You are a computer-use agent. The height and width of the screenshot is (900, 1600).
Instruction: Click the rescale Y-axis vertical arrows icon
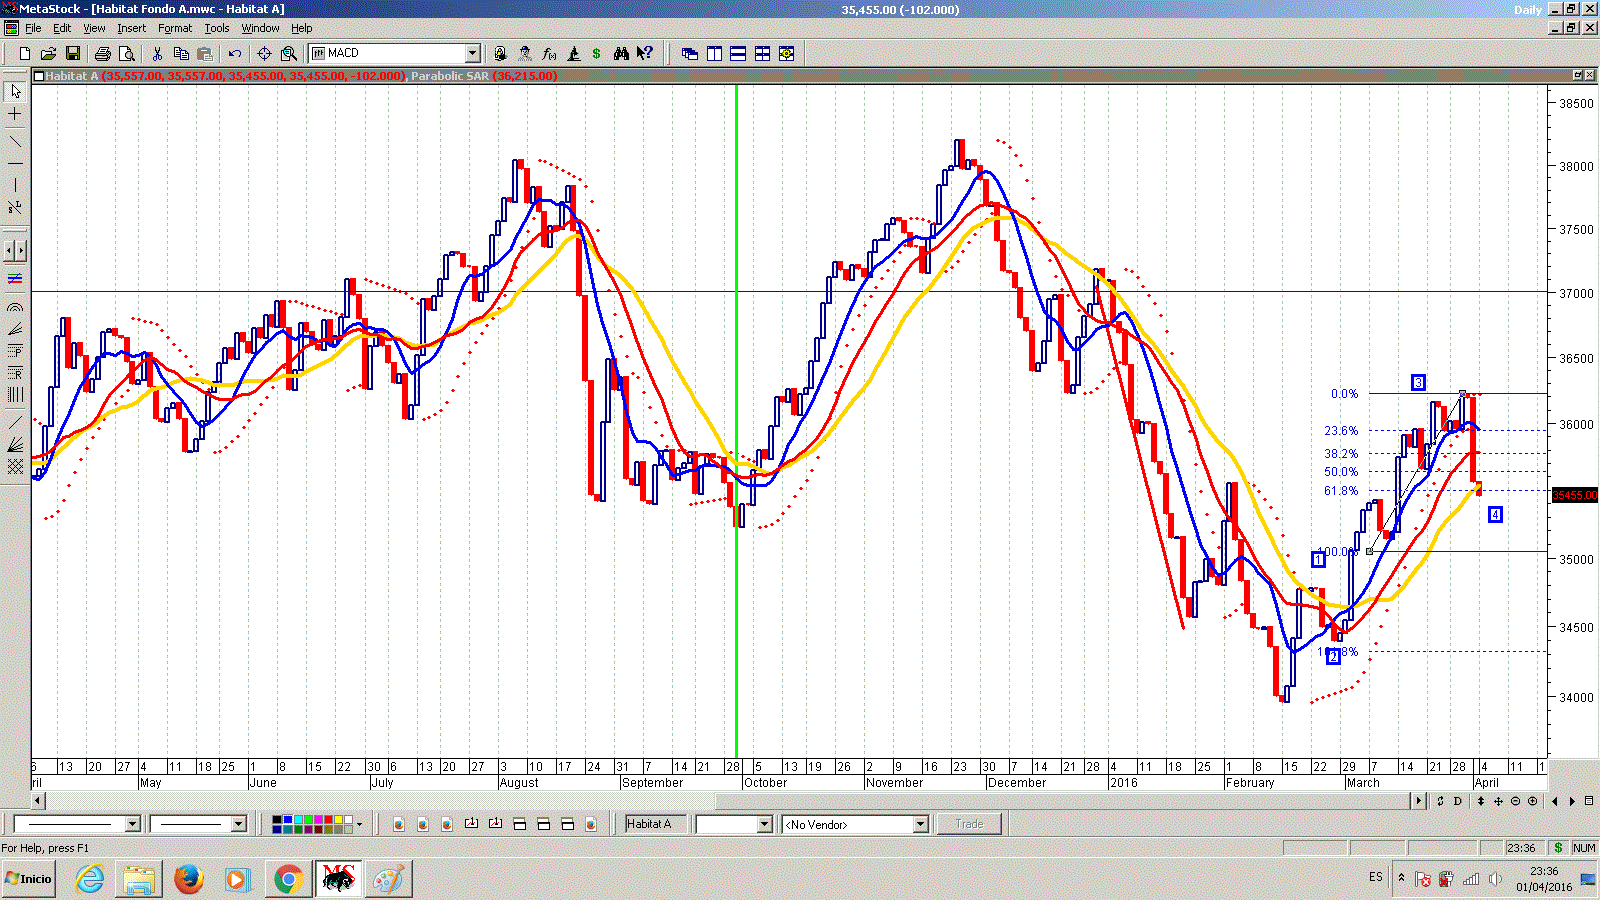click(1481, 801)
